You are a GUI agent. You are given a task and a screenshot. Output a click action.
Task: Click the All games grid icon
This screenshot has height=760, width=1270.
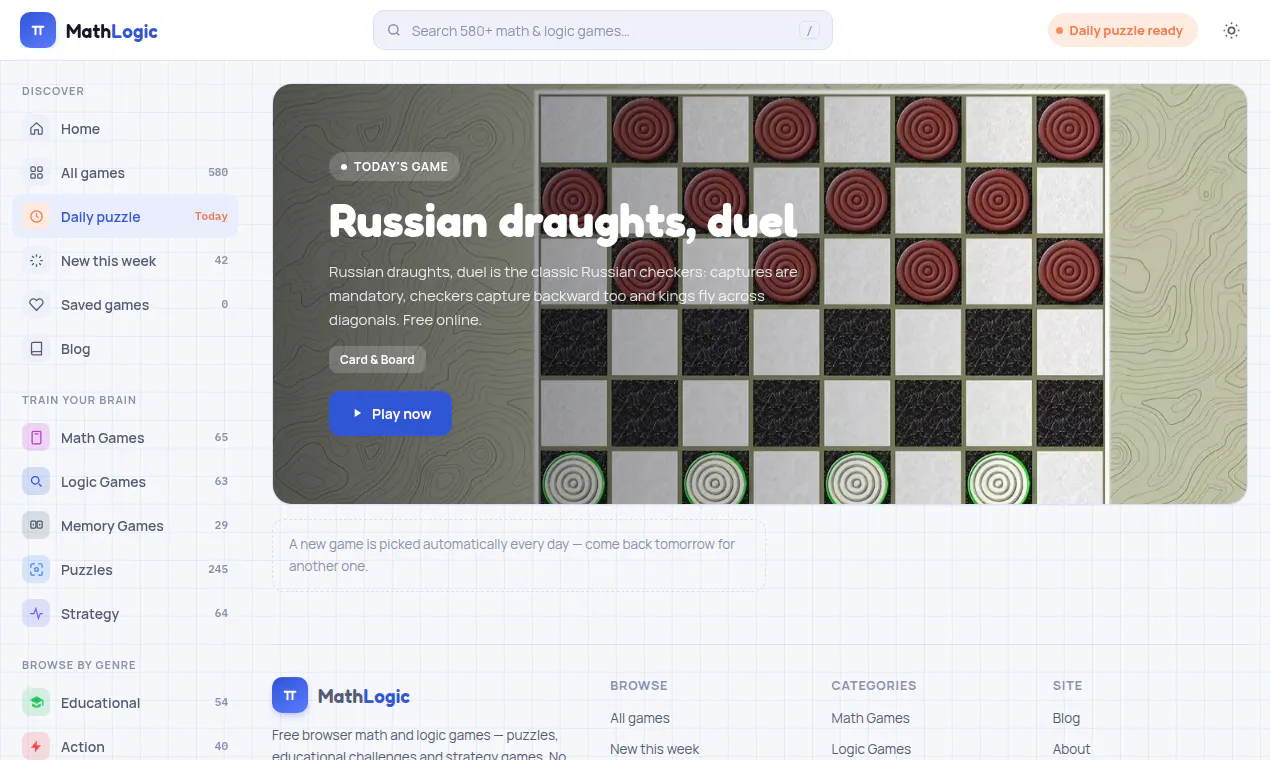point(37,173)
